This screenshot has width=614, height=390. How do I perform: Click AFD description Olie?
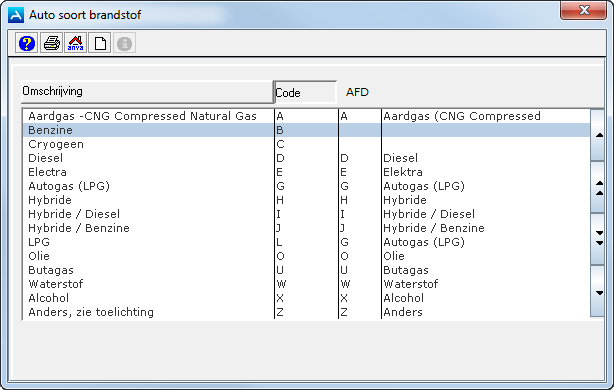pos(394,256)
